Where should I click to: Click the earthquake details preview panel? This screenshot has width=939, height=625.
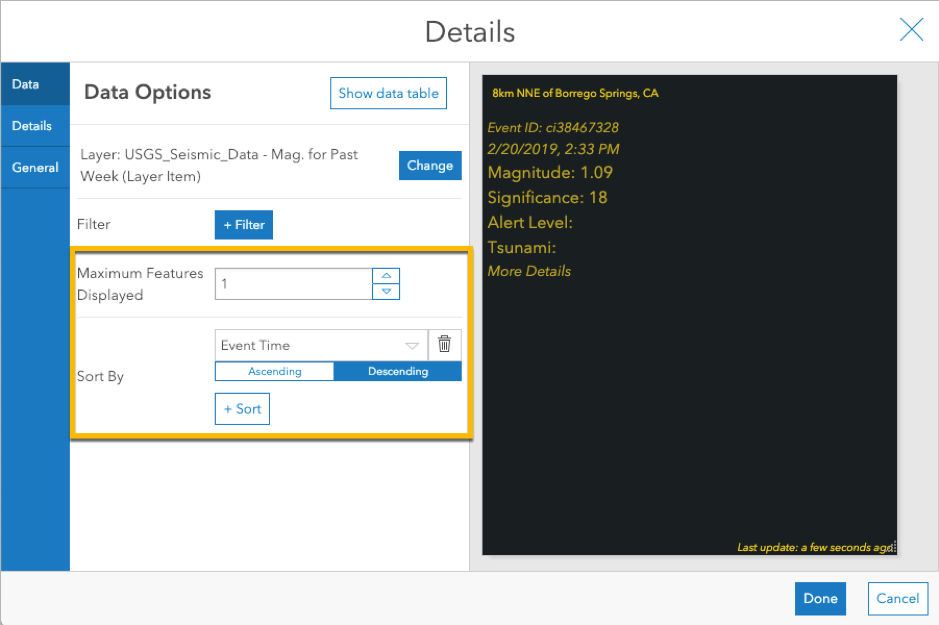pos(689,400)
